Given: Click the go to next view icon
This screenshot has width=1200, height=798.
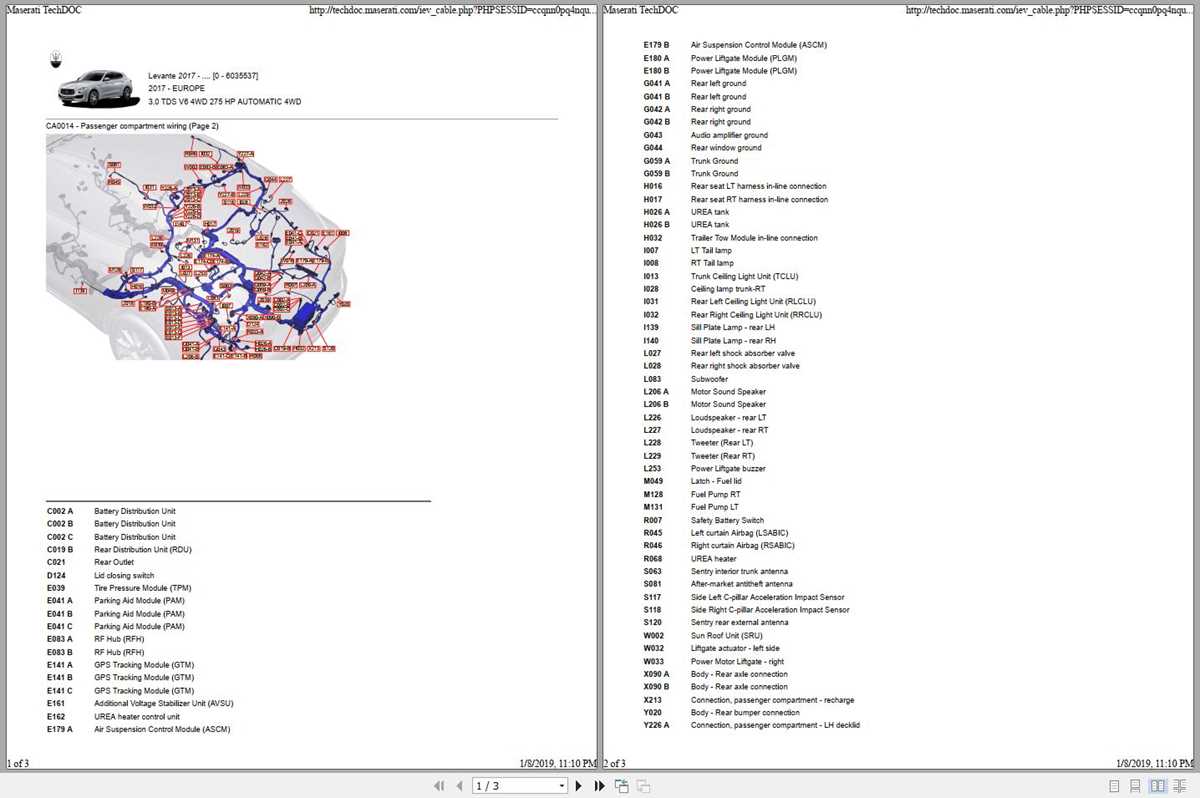Looking at the screenshot, I should click(643, 786).
